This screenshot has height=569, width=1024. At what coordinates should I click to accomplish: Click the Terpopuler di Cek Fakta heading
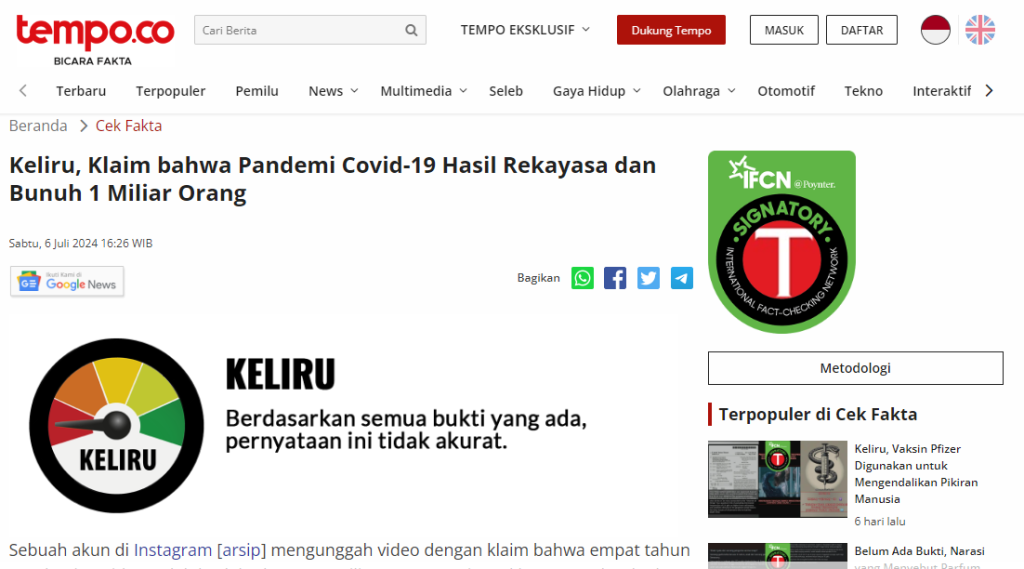coord(818,414)
